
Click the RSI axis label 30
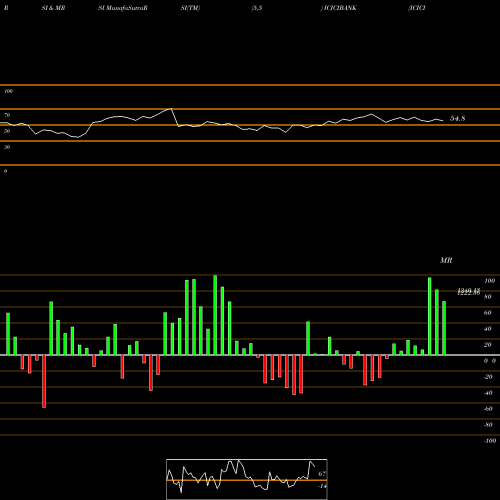[7, 147]
